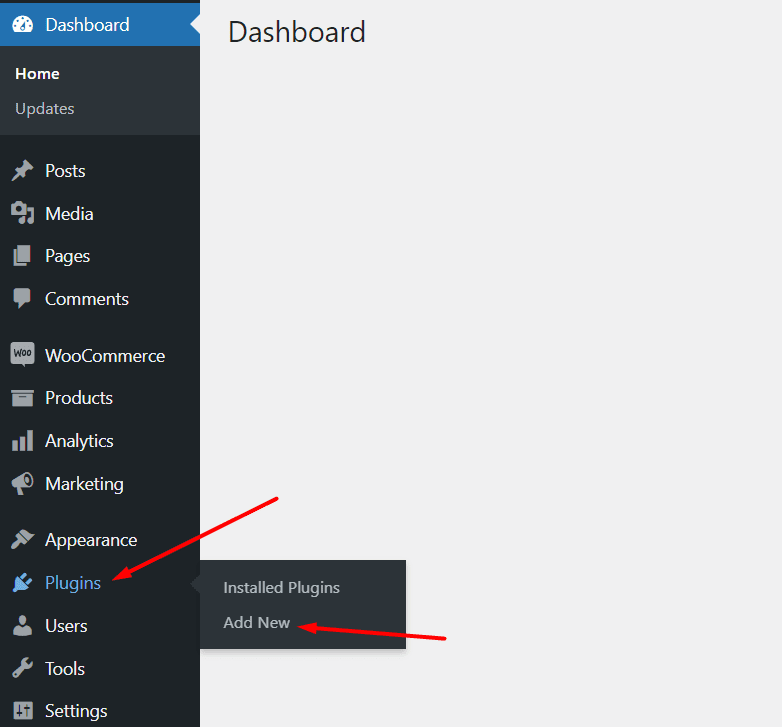Click the Posts pushpin icon
Screen dimensions: 782x727
(x=22, y=171)
